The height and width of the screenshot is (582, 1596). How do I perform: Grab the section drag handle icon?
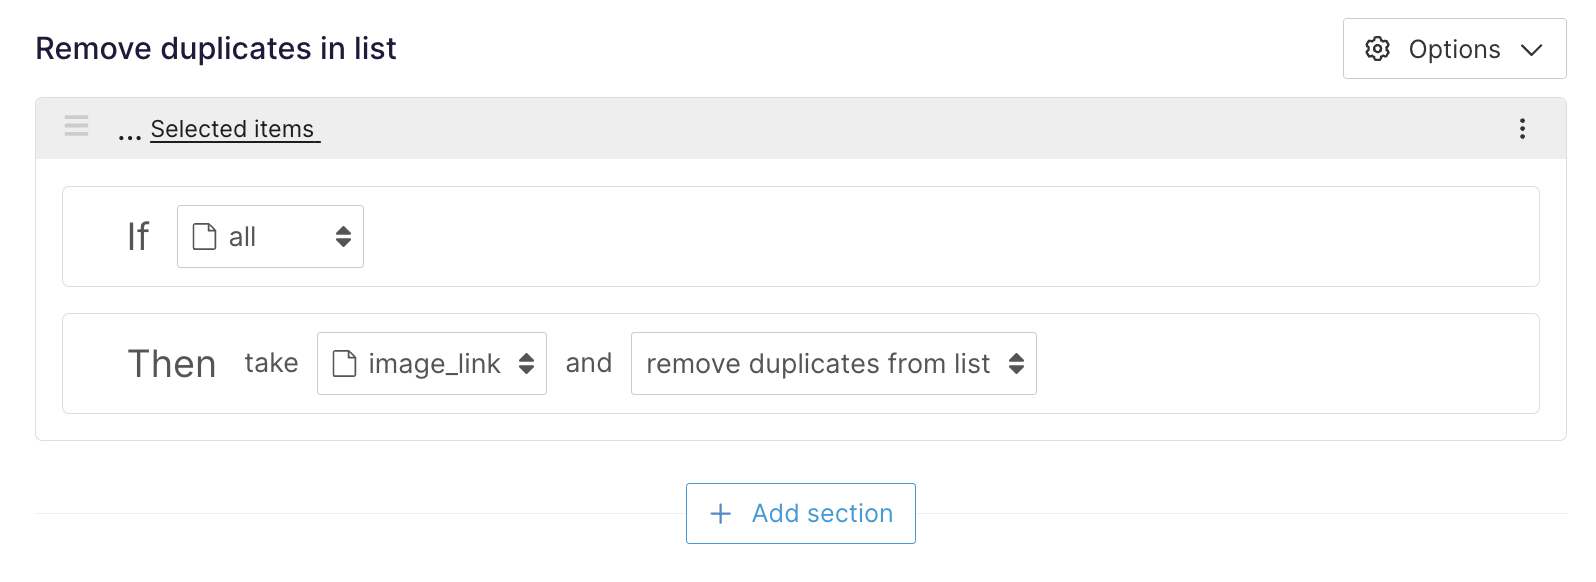pyautogui.click(x=77, y=126)
